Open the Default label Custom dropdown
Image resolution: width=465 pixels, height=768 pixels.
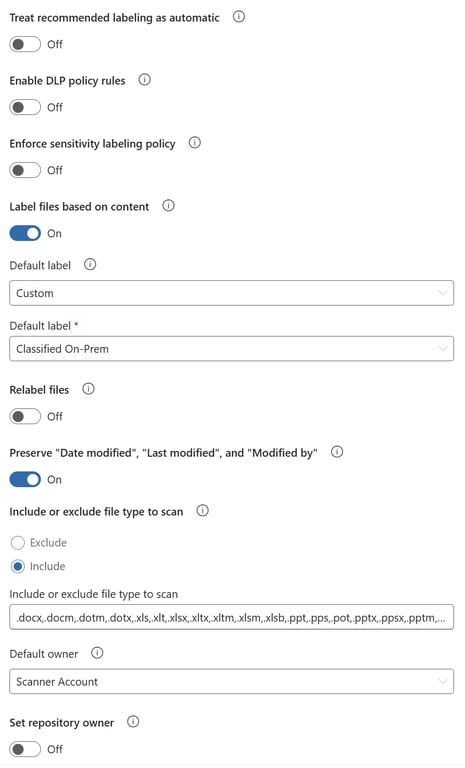[x=231, y=293]
